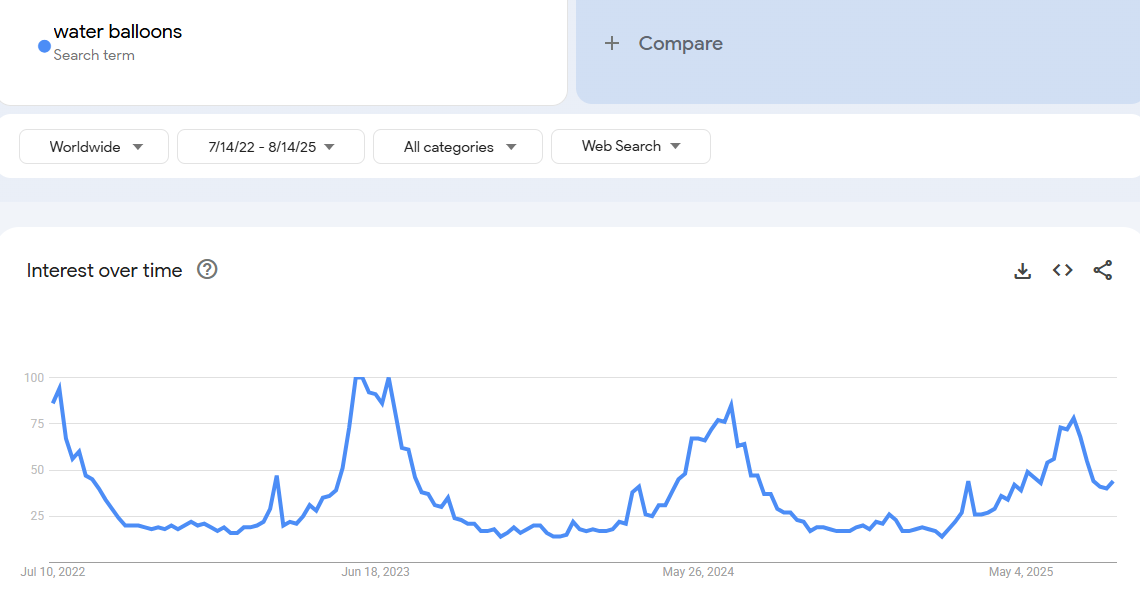Expand the All categories dropdown
This screenshot has height=616, width=1140.
[458, 146]
